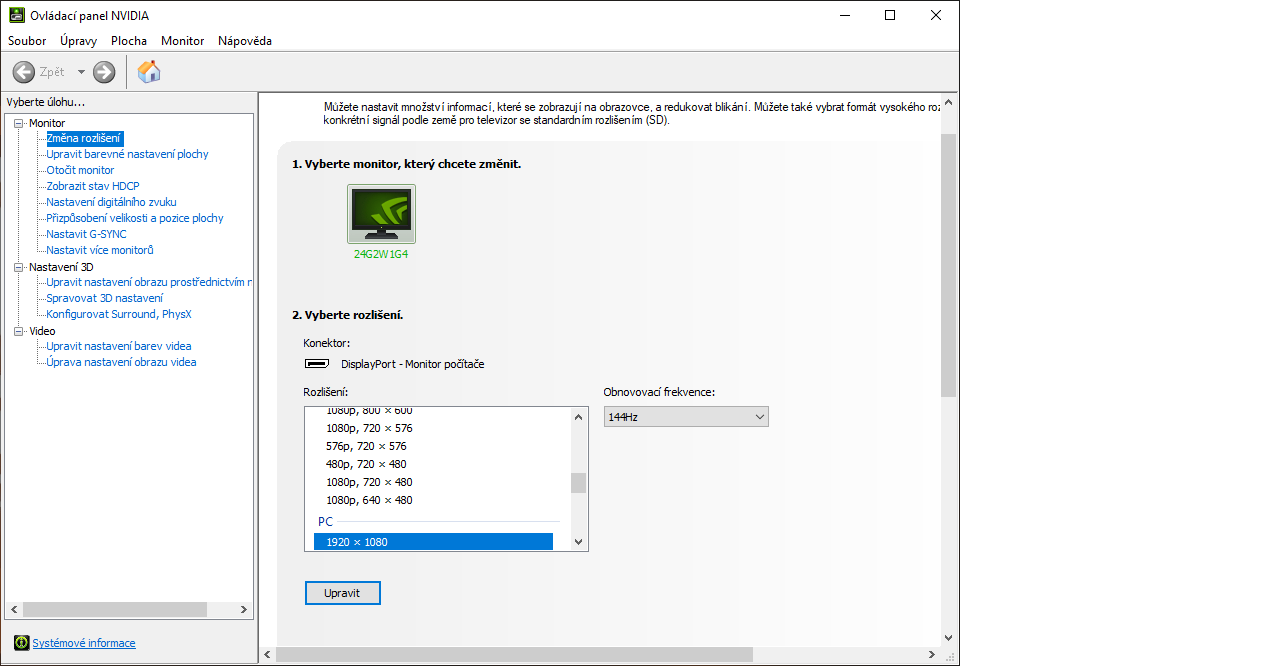Click the resolution list scrollbar thumb

(578, 483)
